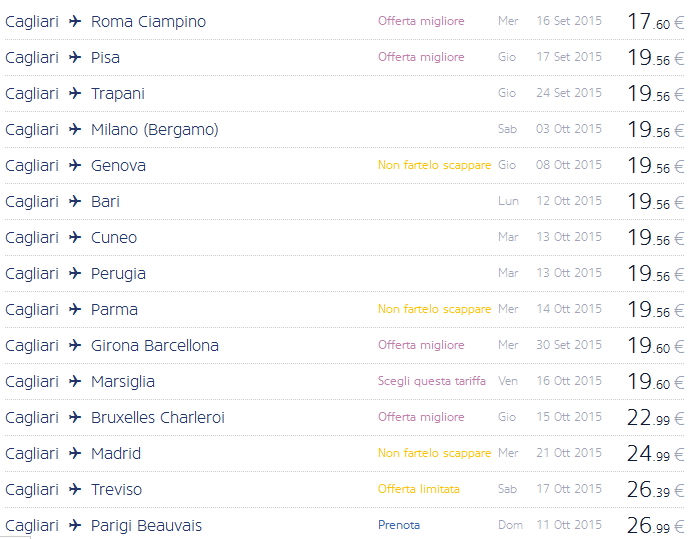The height and width of the screenshot is (539, 691).
Task: Select the Perugia destination link
Action: 118,273
